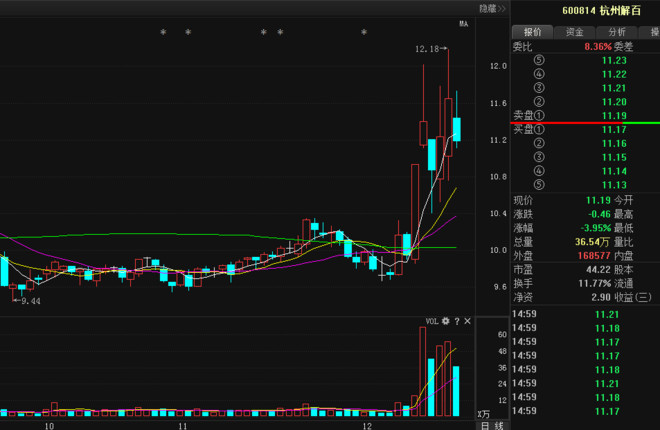Click circled 2 icon beside price 11.20

[539, 102]
